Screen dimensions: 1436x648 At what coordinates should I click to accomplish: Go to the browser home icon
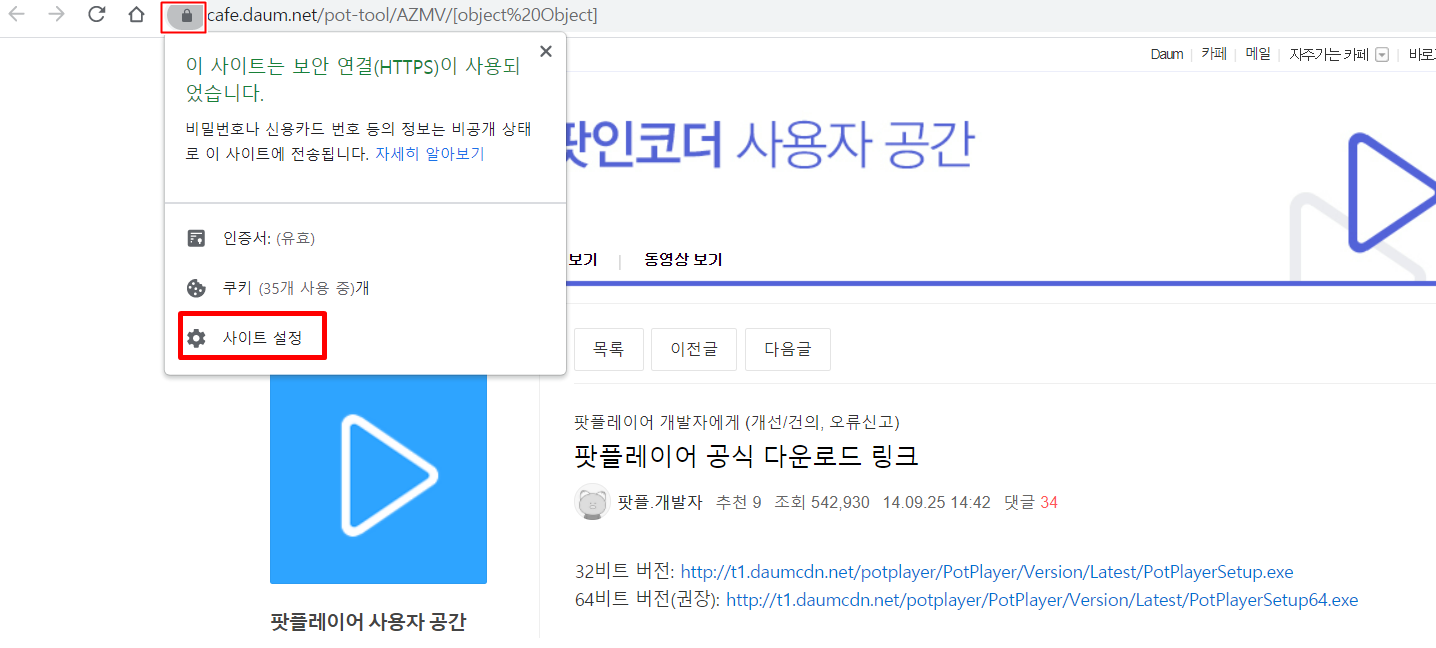click(137, 15)
